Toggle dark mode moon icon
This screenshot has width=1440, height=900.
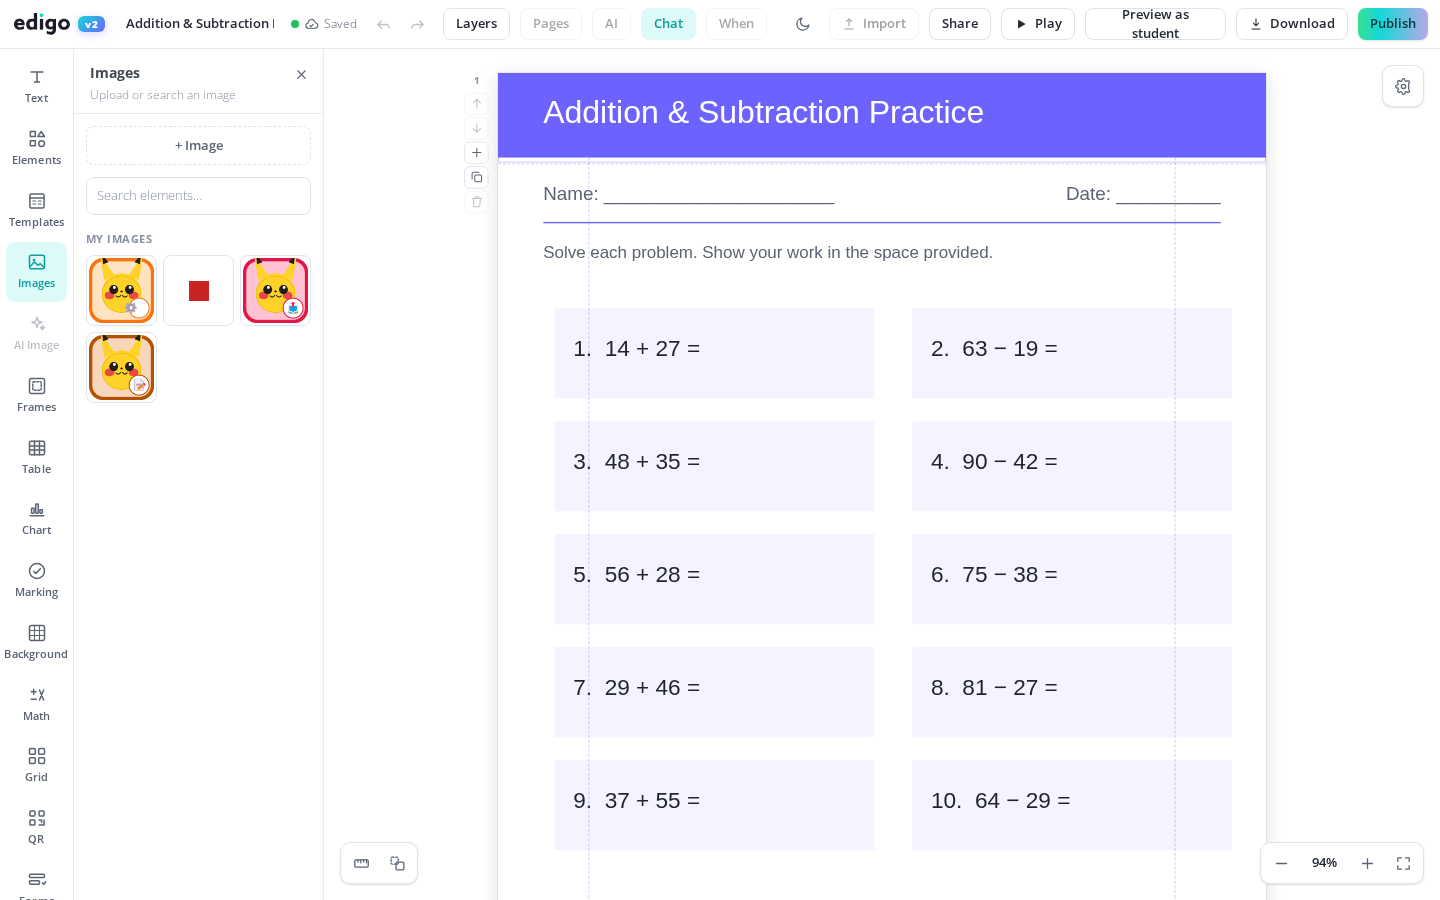[803, 24]
